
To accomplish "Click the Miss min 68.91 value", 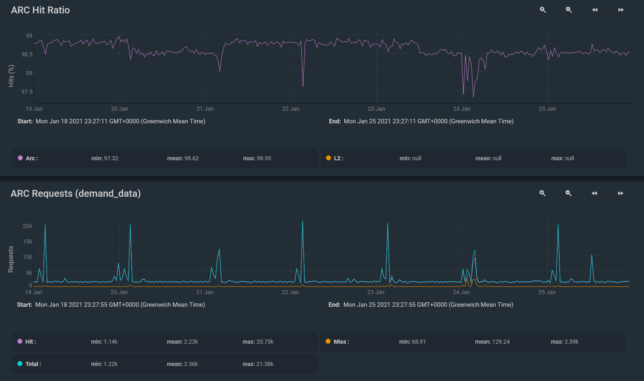I will point(412,342).
